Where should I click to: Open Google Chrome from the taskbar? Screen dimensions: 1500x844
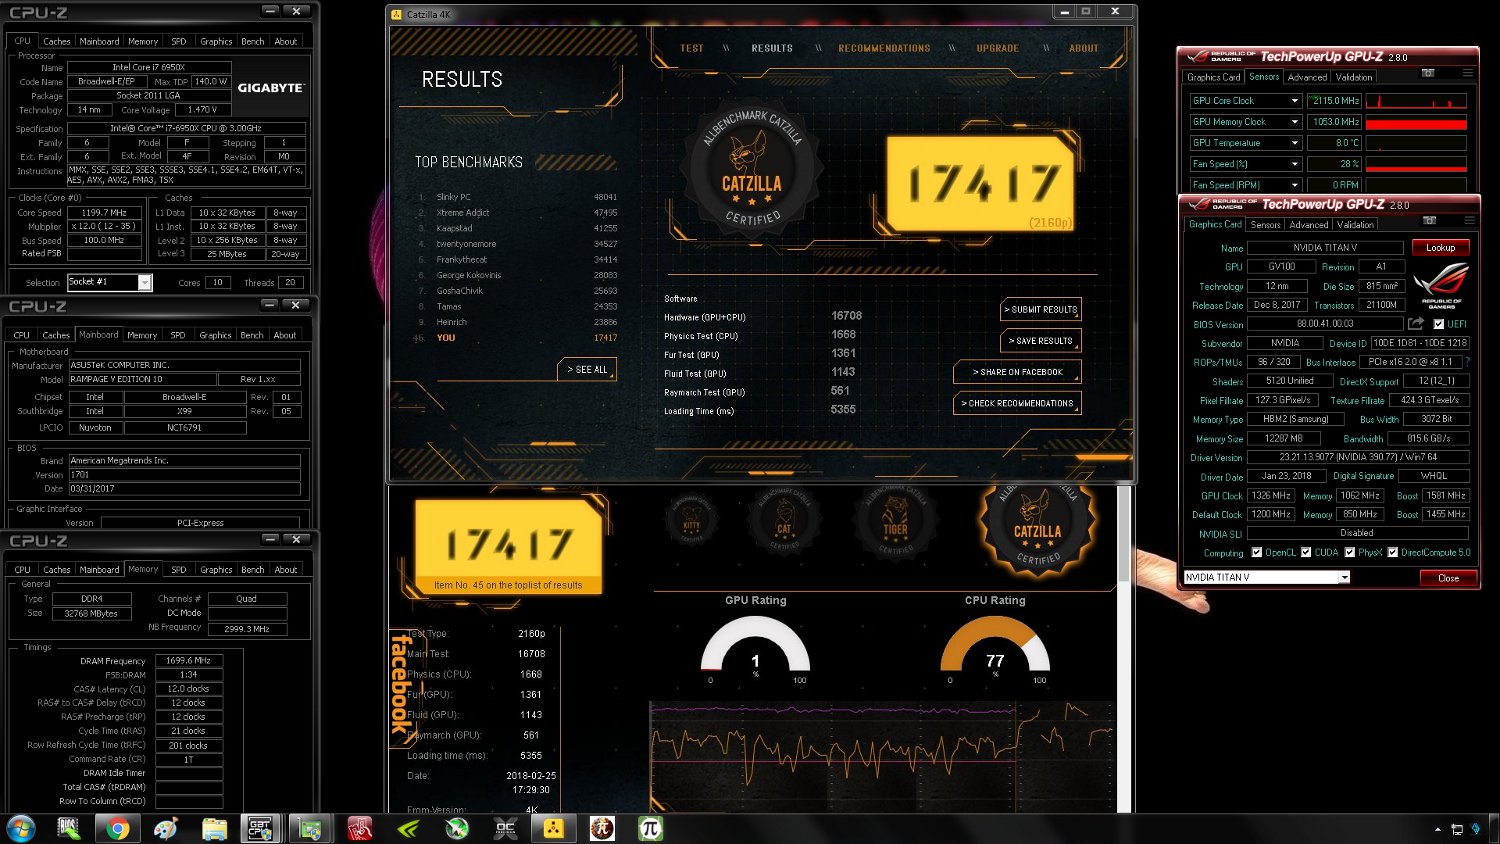pyautogui.click(x=118, y=828)
